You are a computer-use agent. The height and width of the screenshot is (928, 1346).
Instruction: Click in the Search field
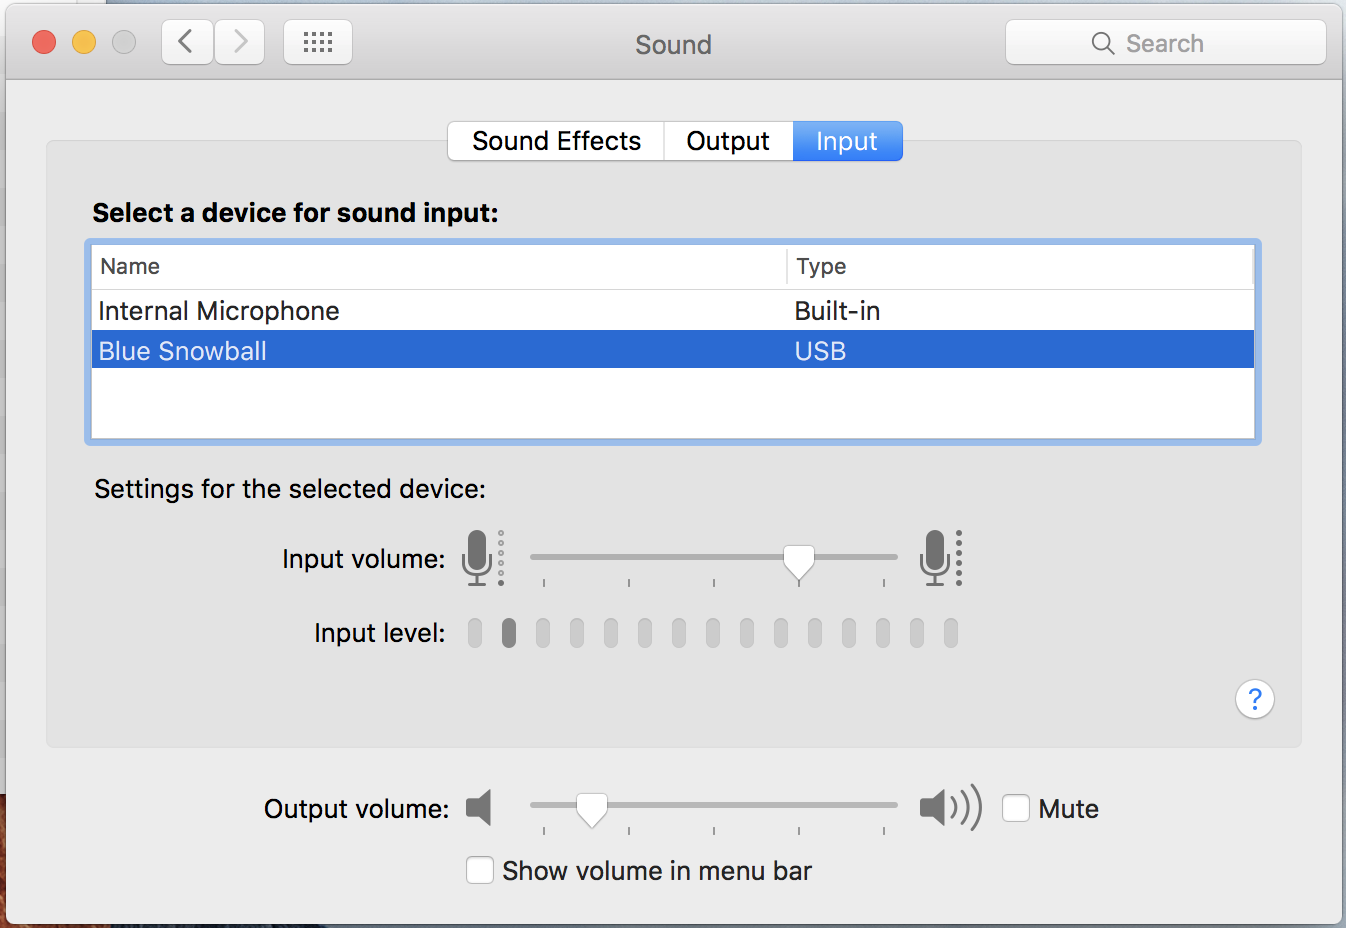pos(1166,43)
